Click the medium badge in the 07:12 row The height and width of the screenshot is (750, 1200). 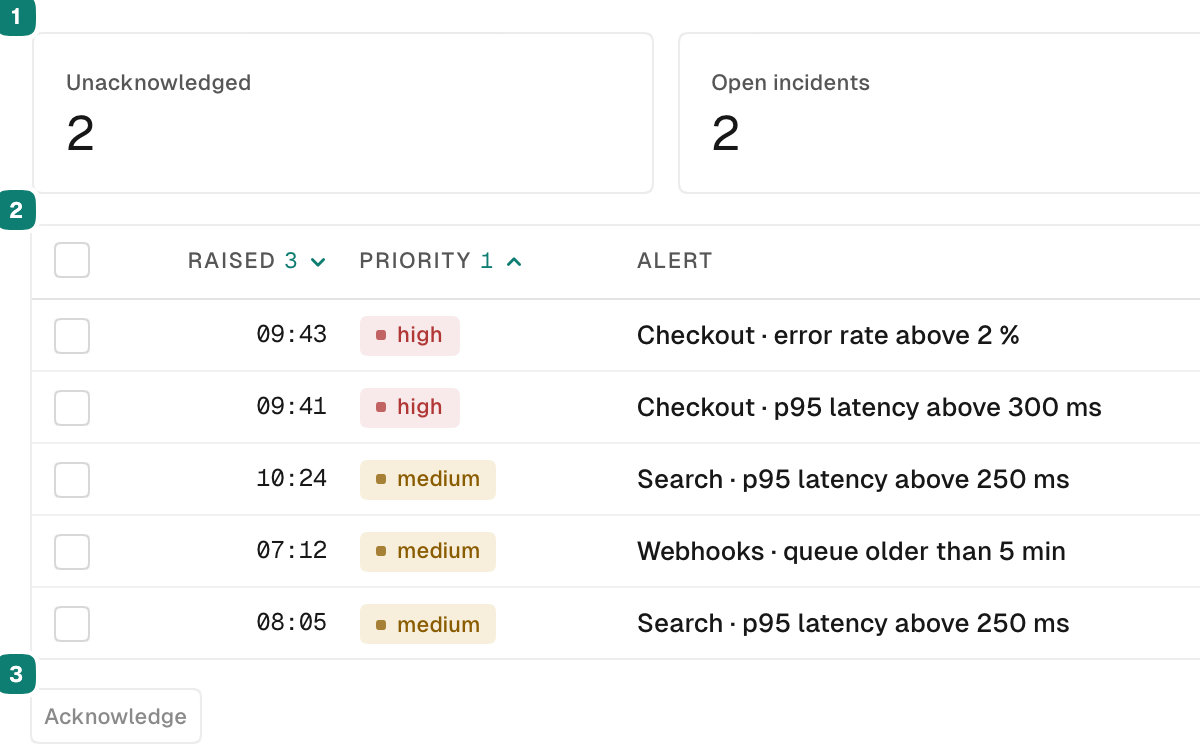tap(428, 552)
